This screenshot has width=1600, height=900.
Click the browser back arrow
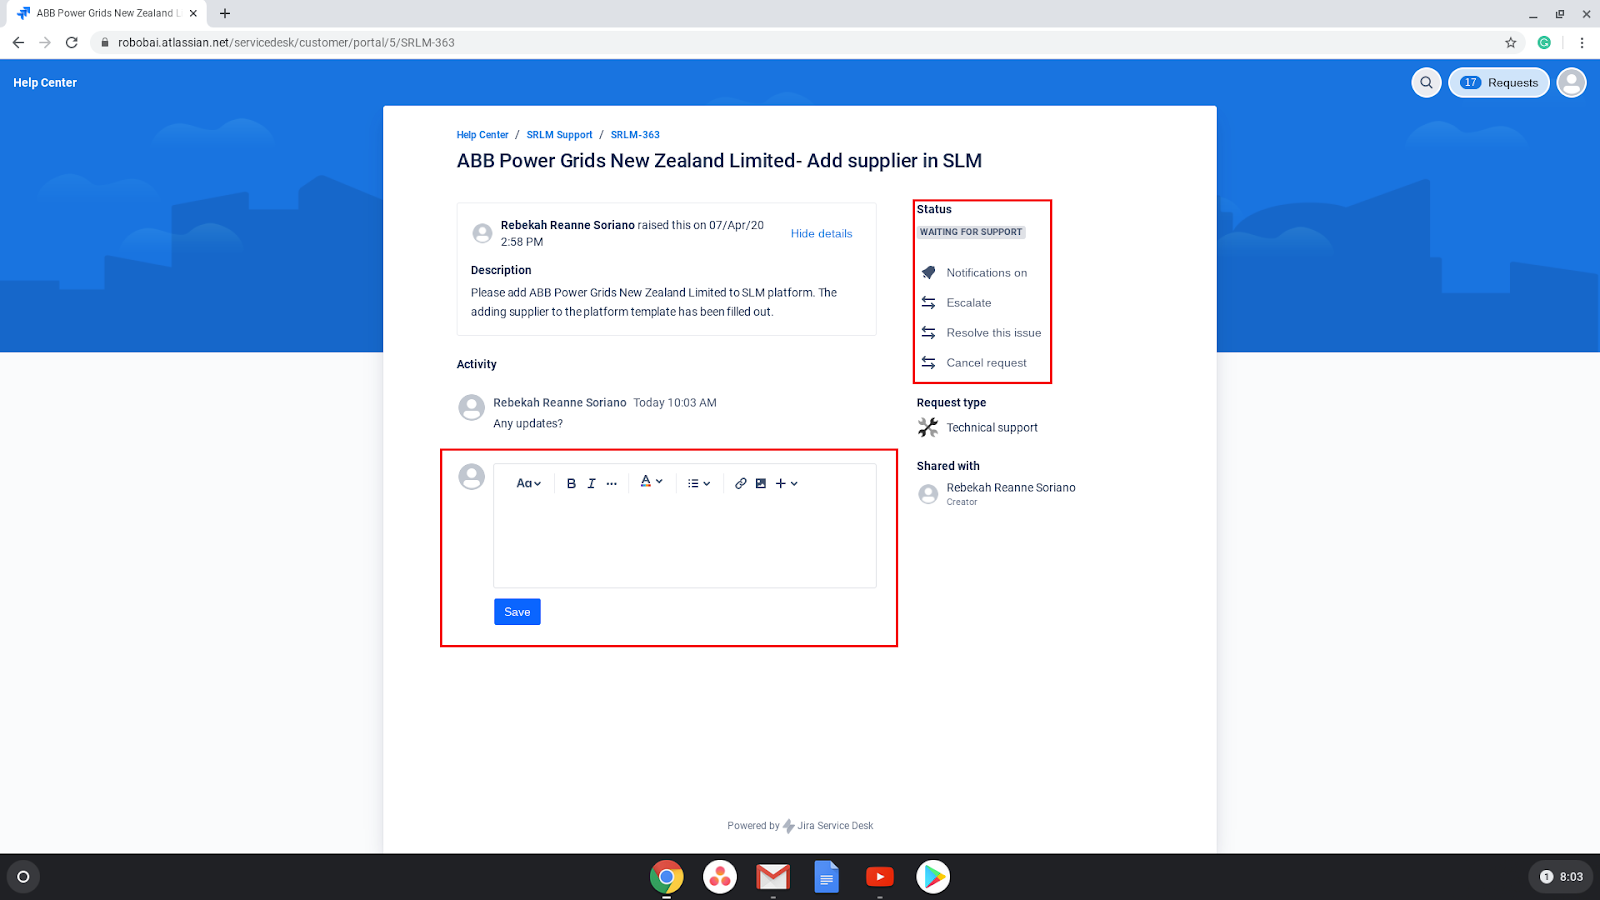tap(18, 42)
